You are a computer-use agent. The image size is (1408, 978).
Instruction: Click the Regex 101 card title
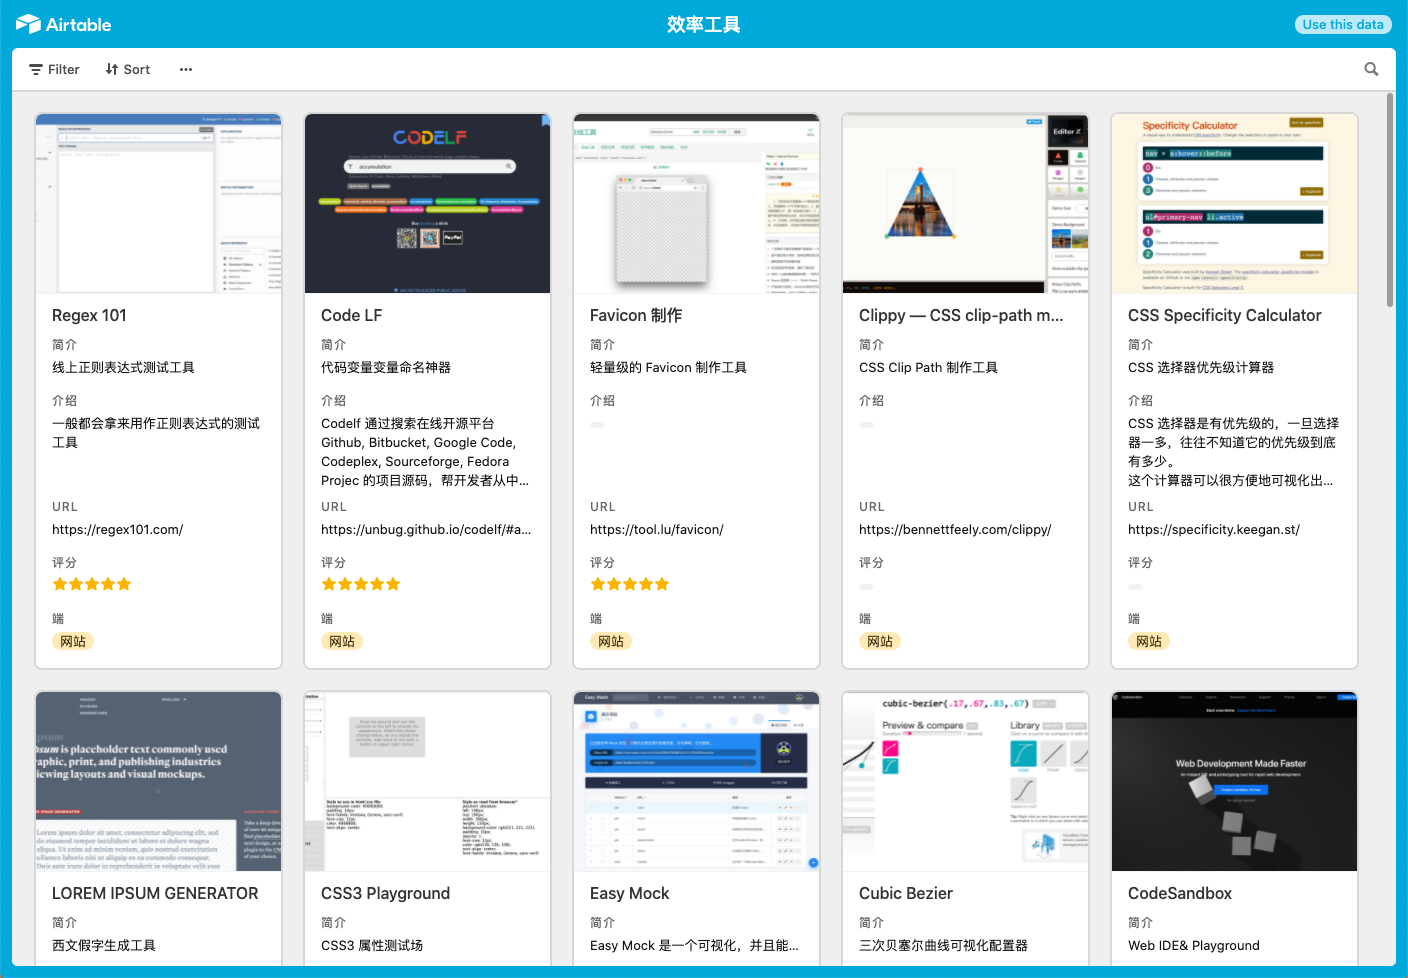pyautogui.click(x=89, y=315)
